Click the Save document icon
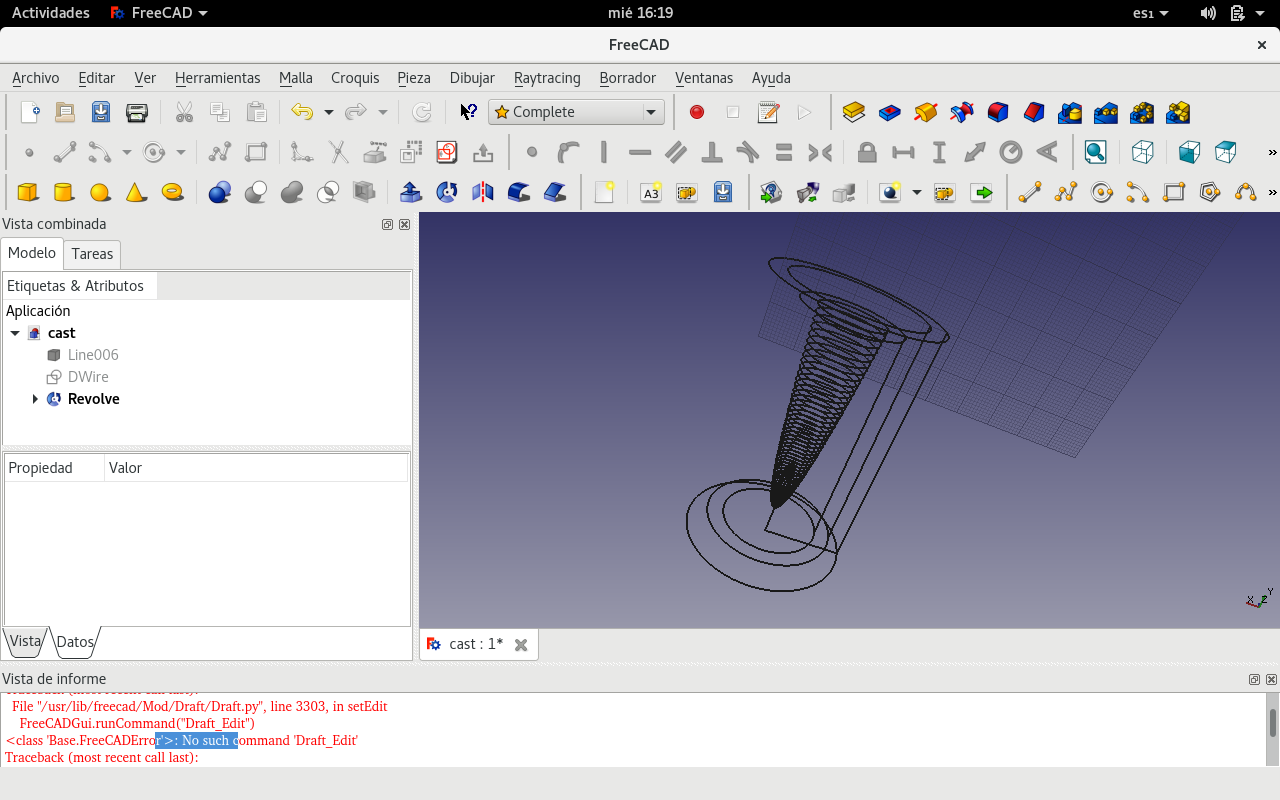1280x800 pixels. point(101,113)
